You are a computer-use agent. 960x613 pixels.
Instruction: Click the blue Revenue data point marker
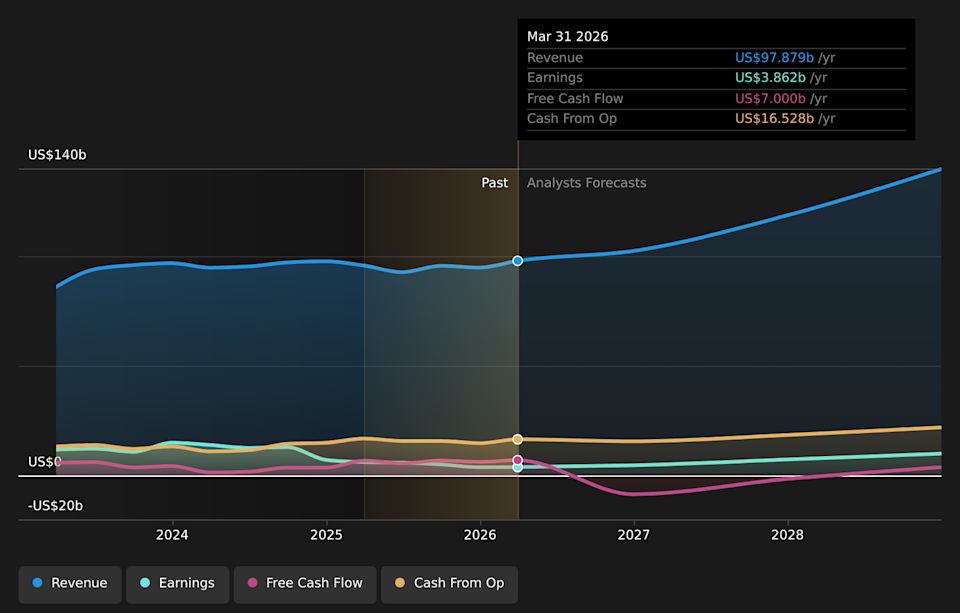[518, 261]
